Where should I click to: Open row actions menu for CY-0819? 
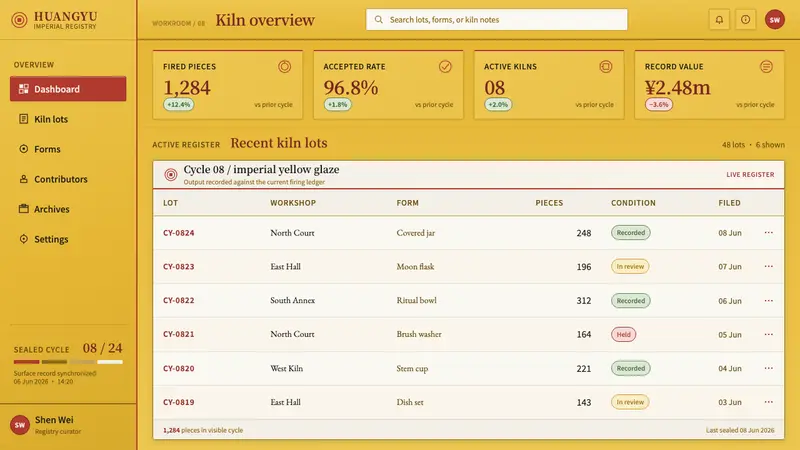(x=768, y=402)
